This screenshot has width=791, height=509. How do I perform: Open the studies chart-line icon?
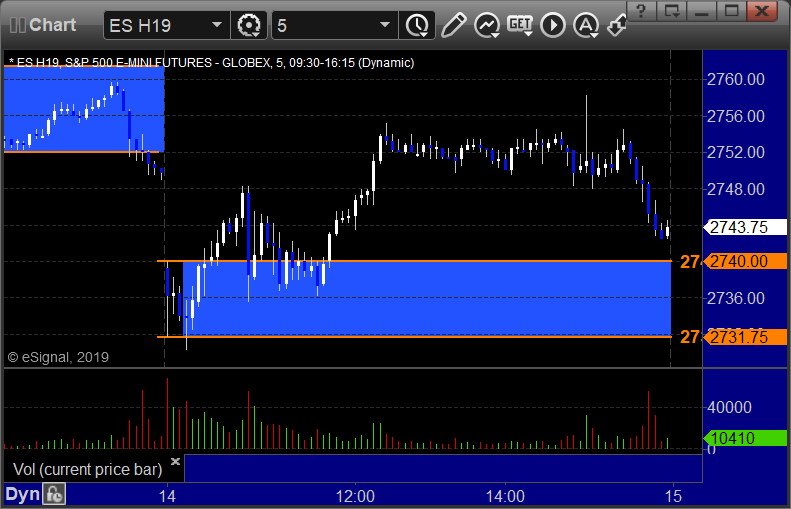tap(487, 25)
